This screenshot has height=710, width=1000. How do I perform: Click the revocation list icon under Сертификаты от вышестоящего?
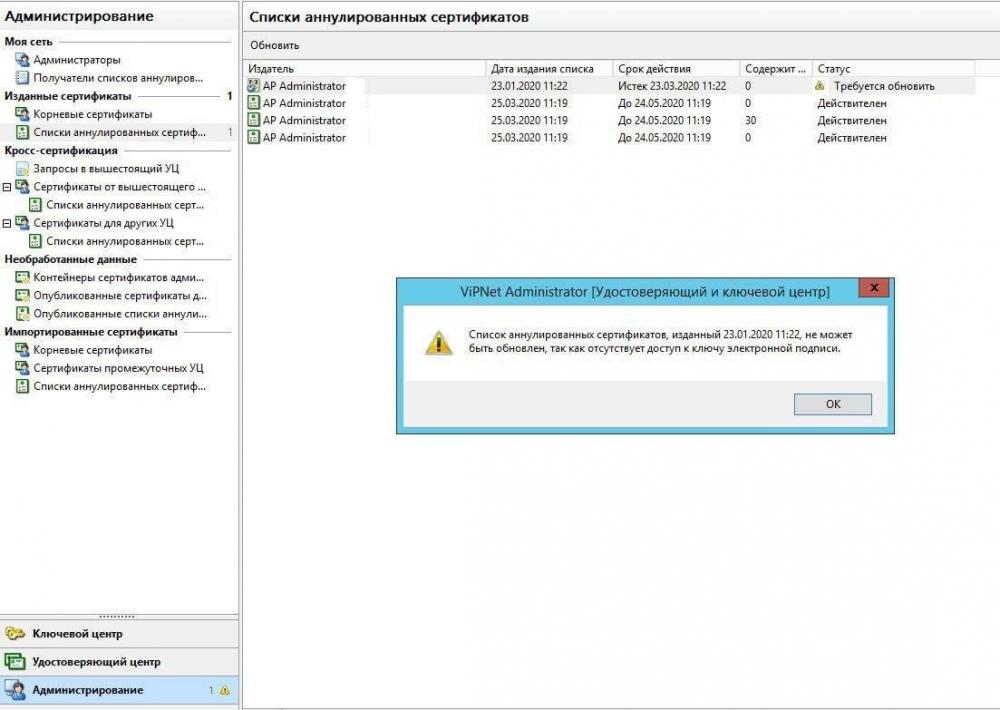pyautogui.click(x=36, y=205)
